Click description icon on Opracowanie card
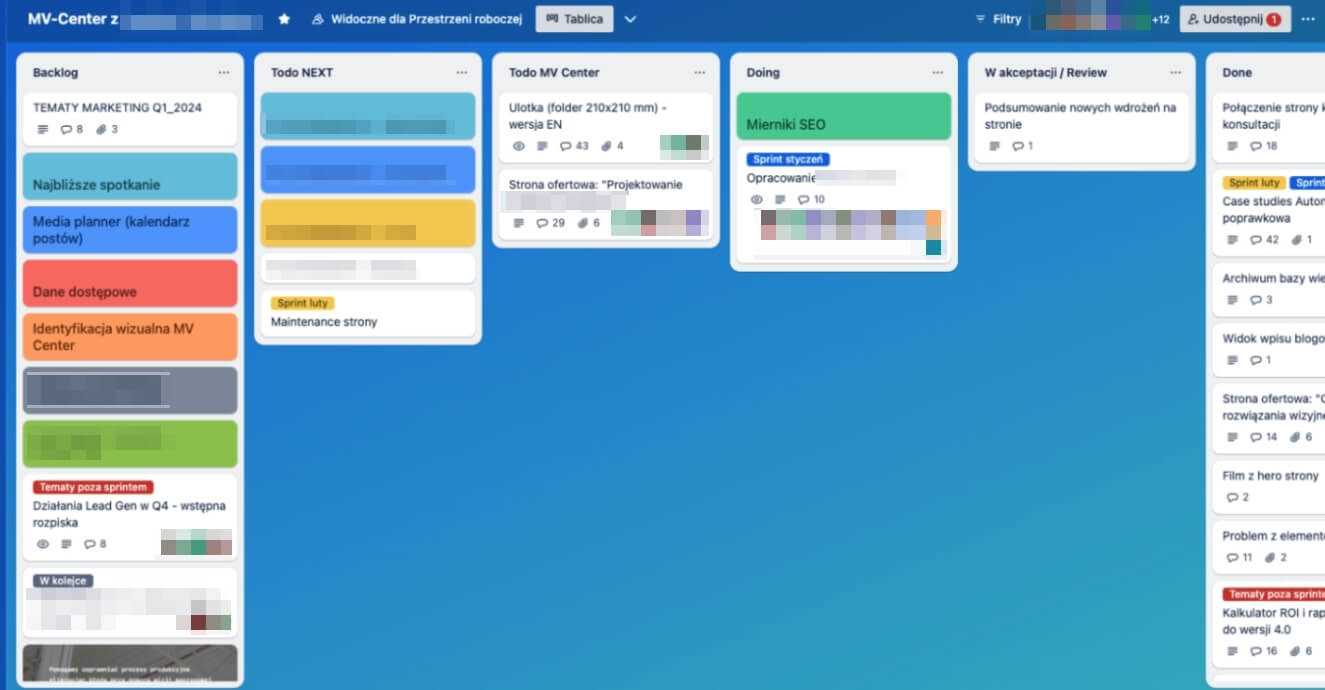 [x=779, y=200]
